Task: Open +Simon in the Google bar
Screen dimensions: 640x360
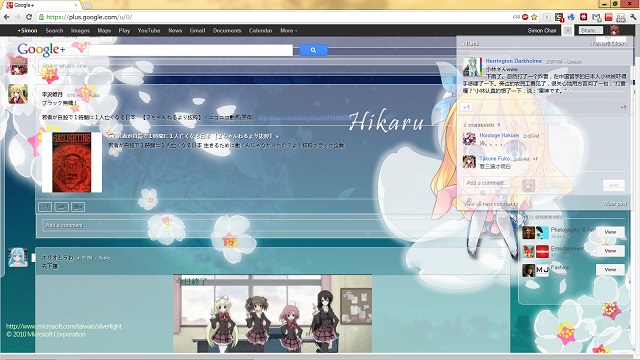Action: click(x=27, y=31)
